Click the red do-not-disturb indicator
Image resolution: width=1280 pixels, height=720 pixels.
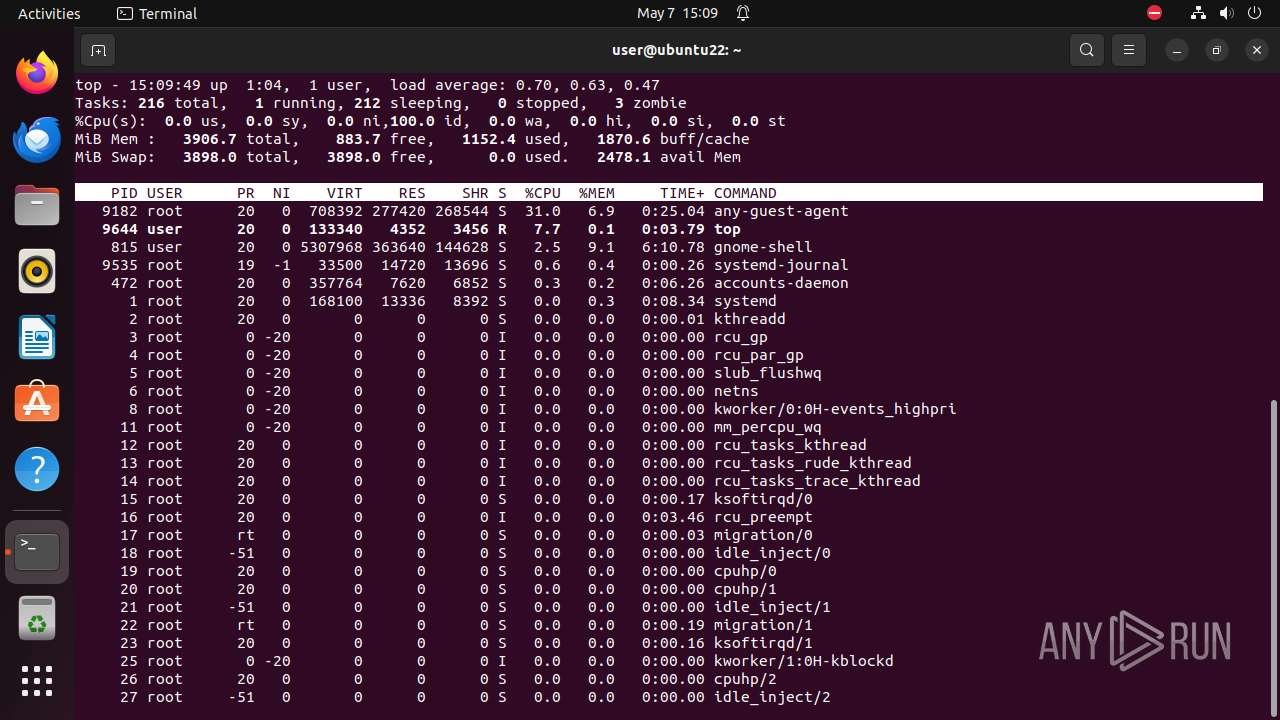click(x=1155, y=13)
